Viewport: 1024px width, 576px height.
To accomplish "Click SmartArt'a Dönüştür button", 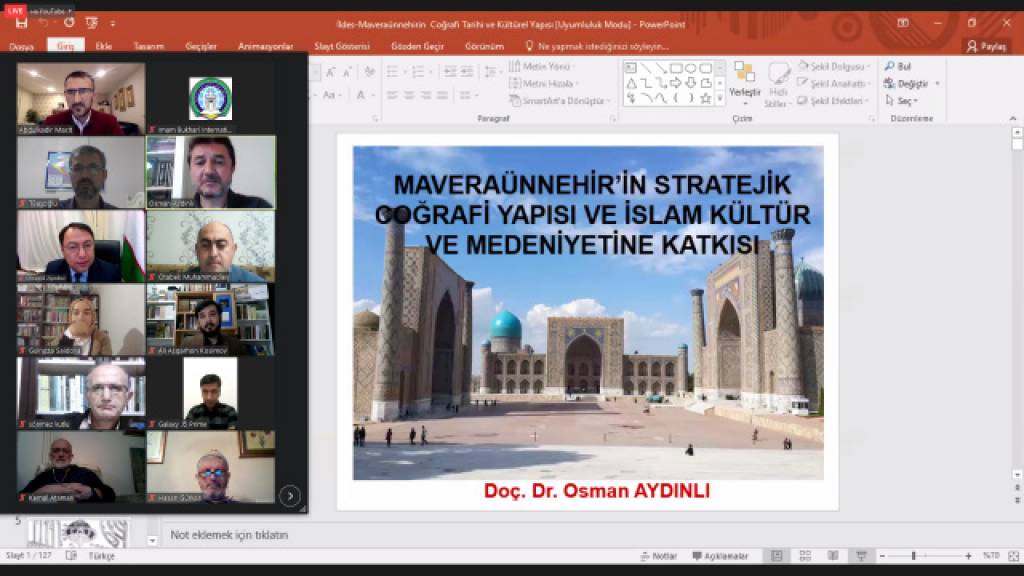I will point(560,101).
